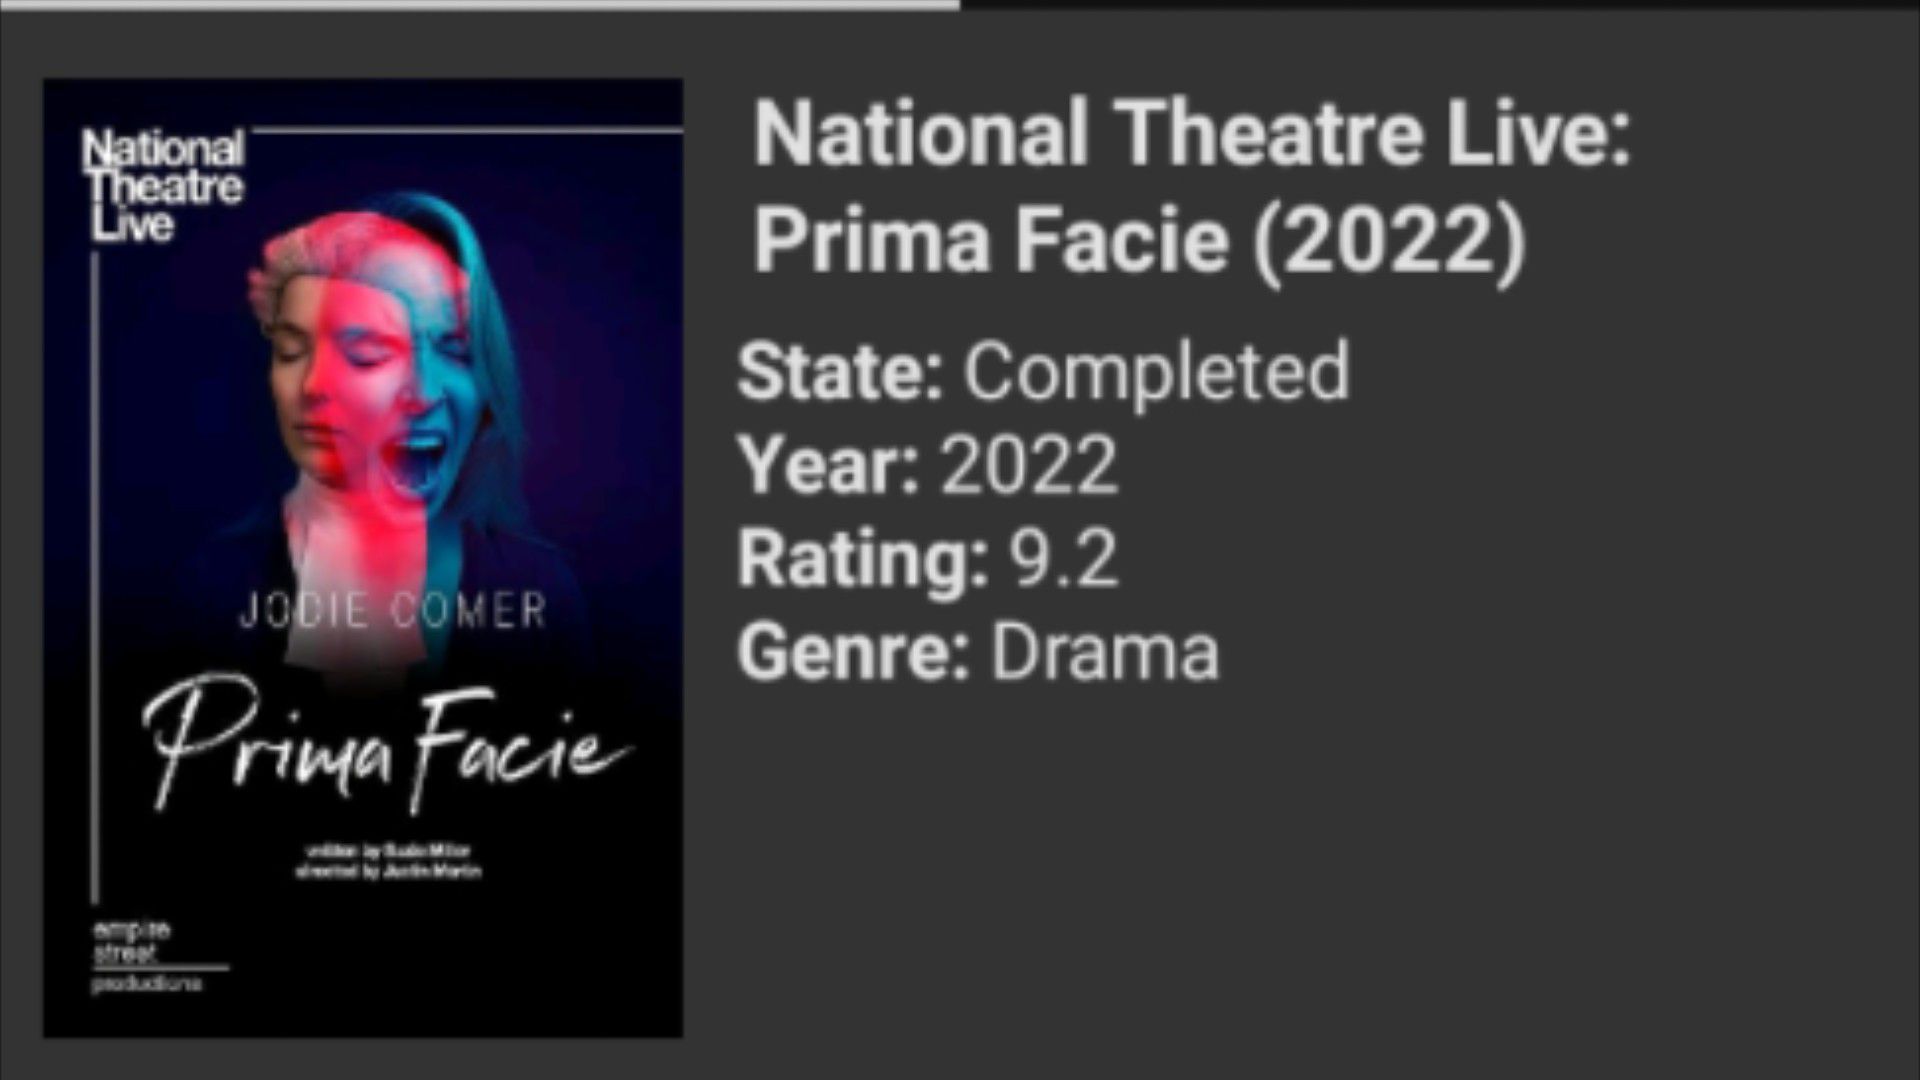Click the empire street productions logo
The image size is (1920, 1080).
147,956
